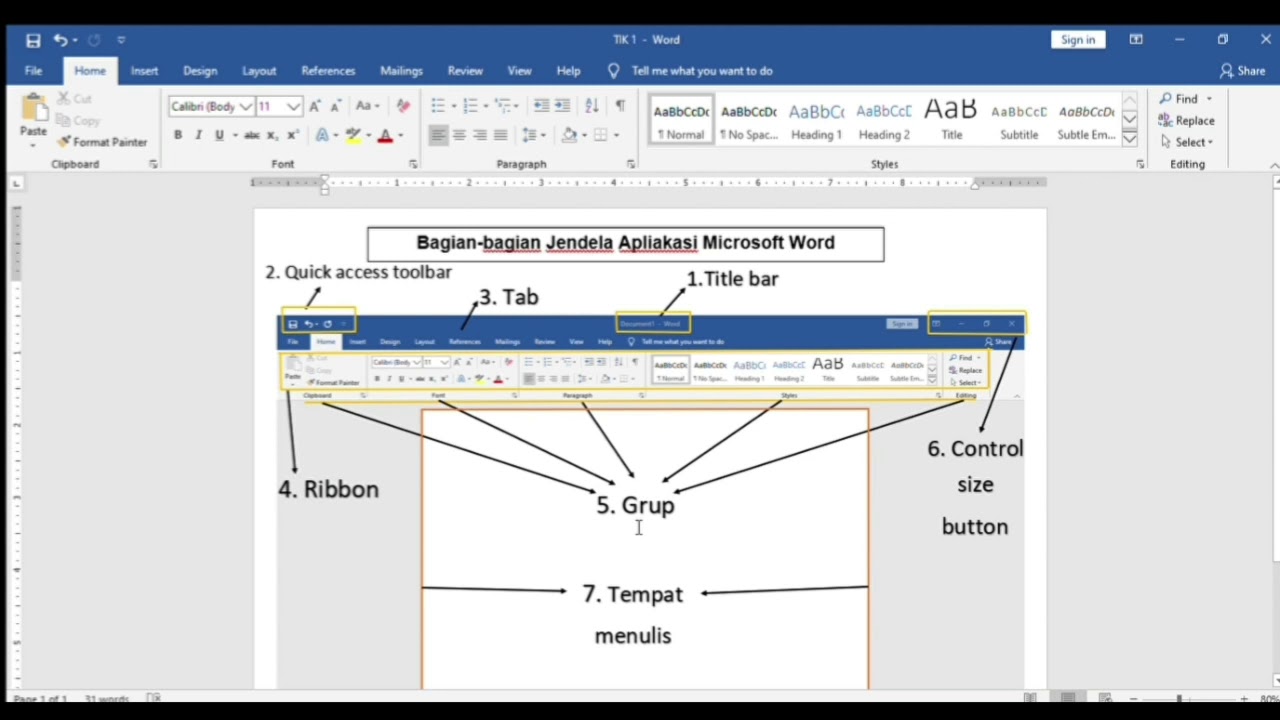
Task: Open the ribbon display options icon
Action: (1136, 40)
